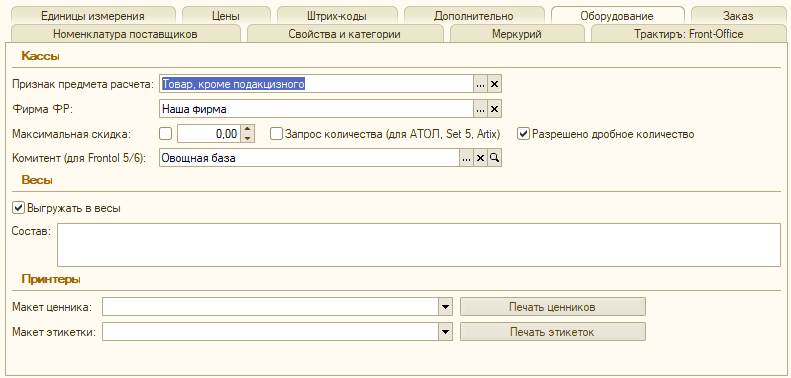Image resolution: width=791 pixels, height=378 pixels.
Task: Open selection list for Комитент field
Action: pyautogui.click(x=467, y=158)
